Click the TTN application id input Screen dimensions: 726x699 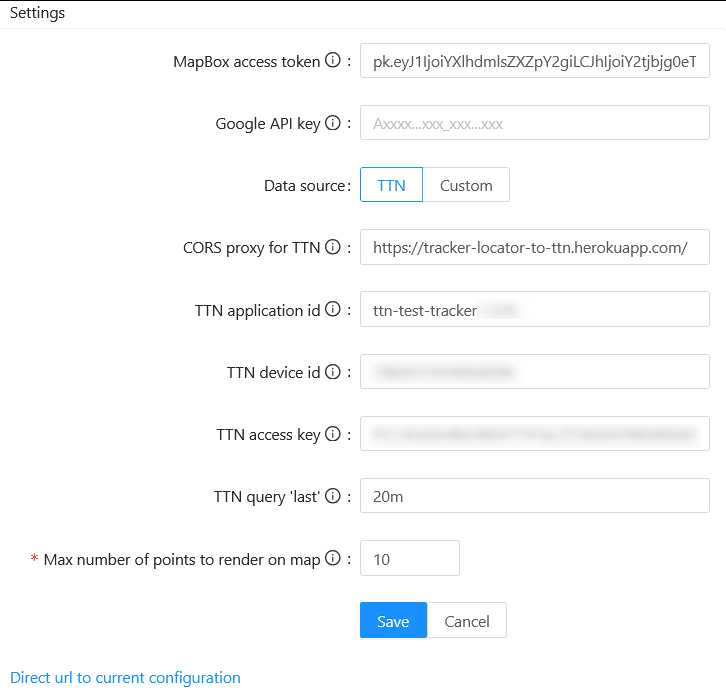(x=534, y=310)
